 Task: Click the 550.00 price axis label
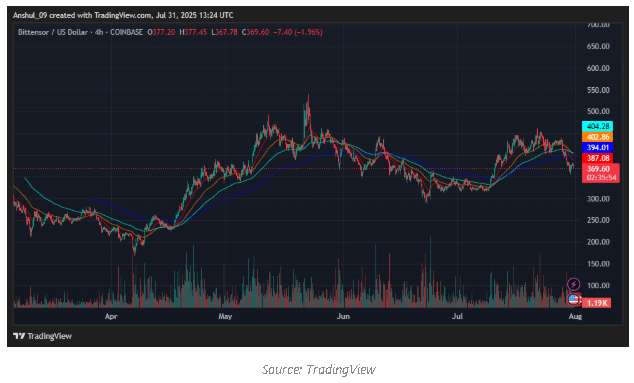pos(598,90)
